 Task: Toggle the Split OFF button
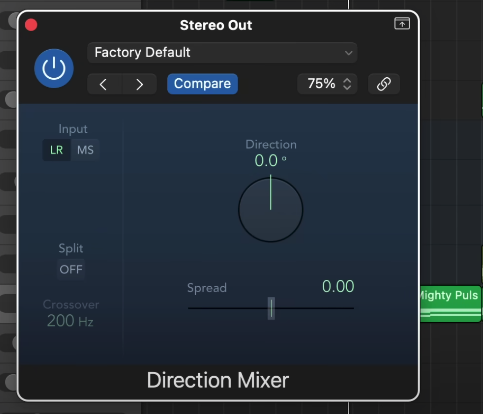coord(71,269)
